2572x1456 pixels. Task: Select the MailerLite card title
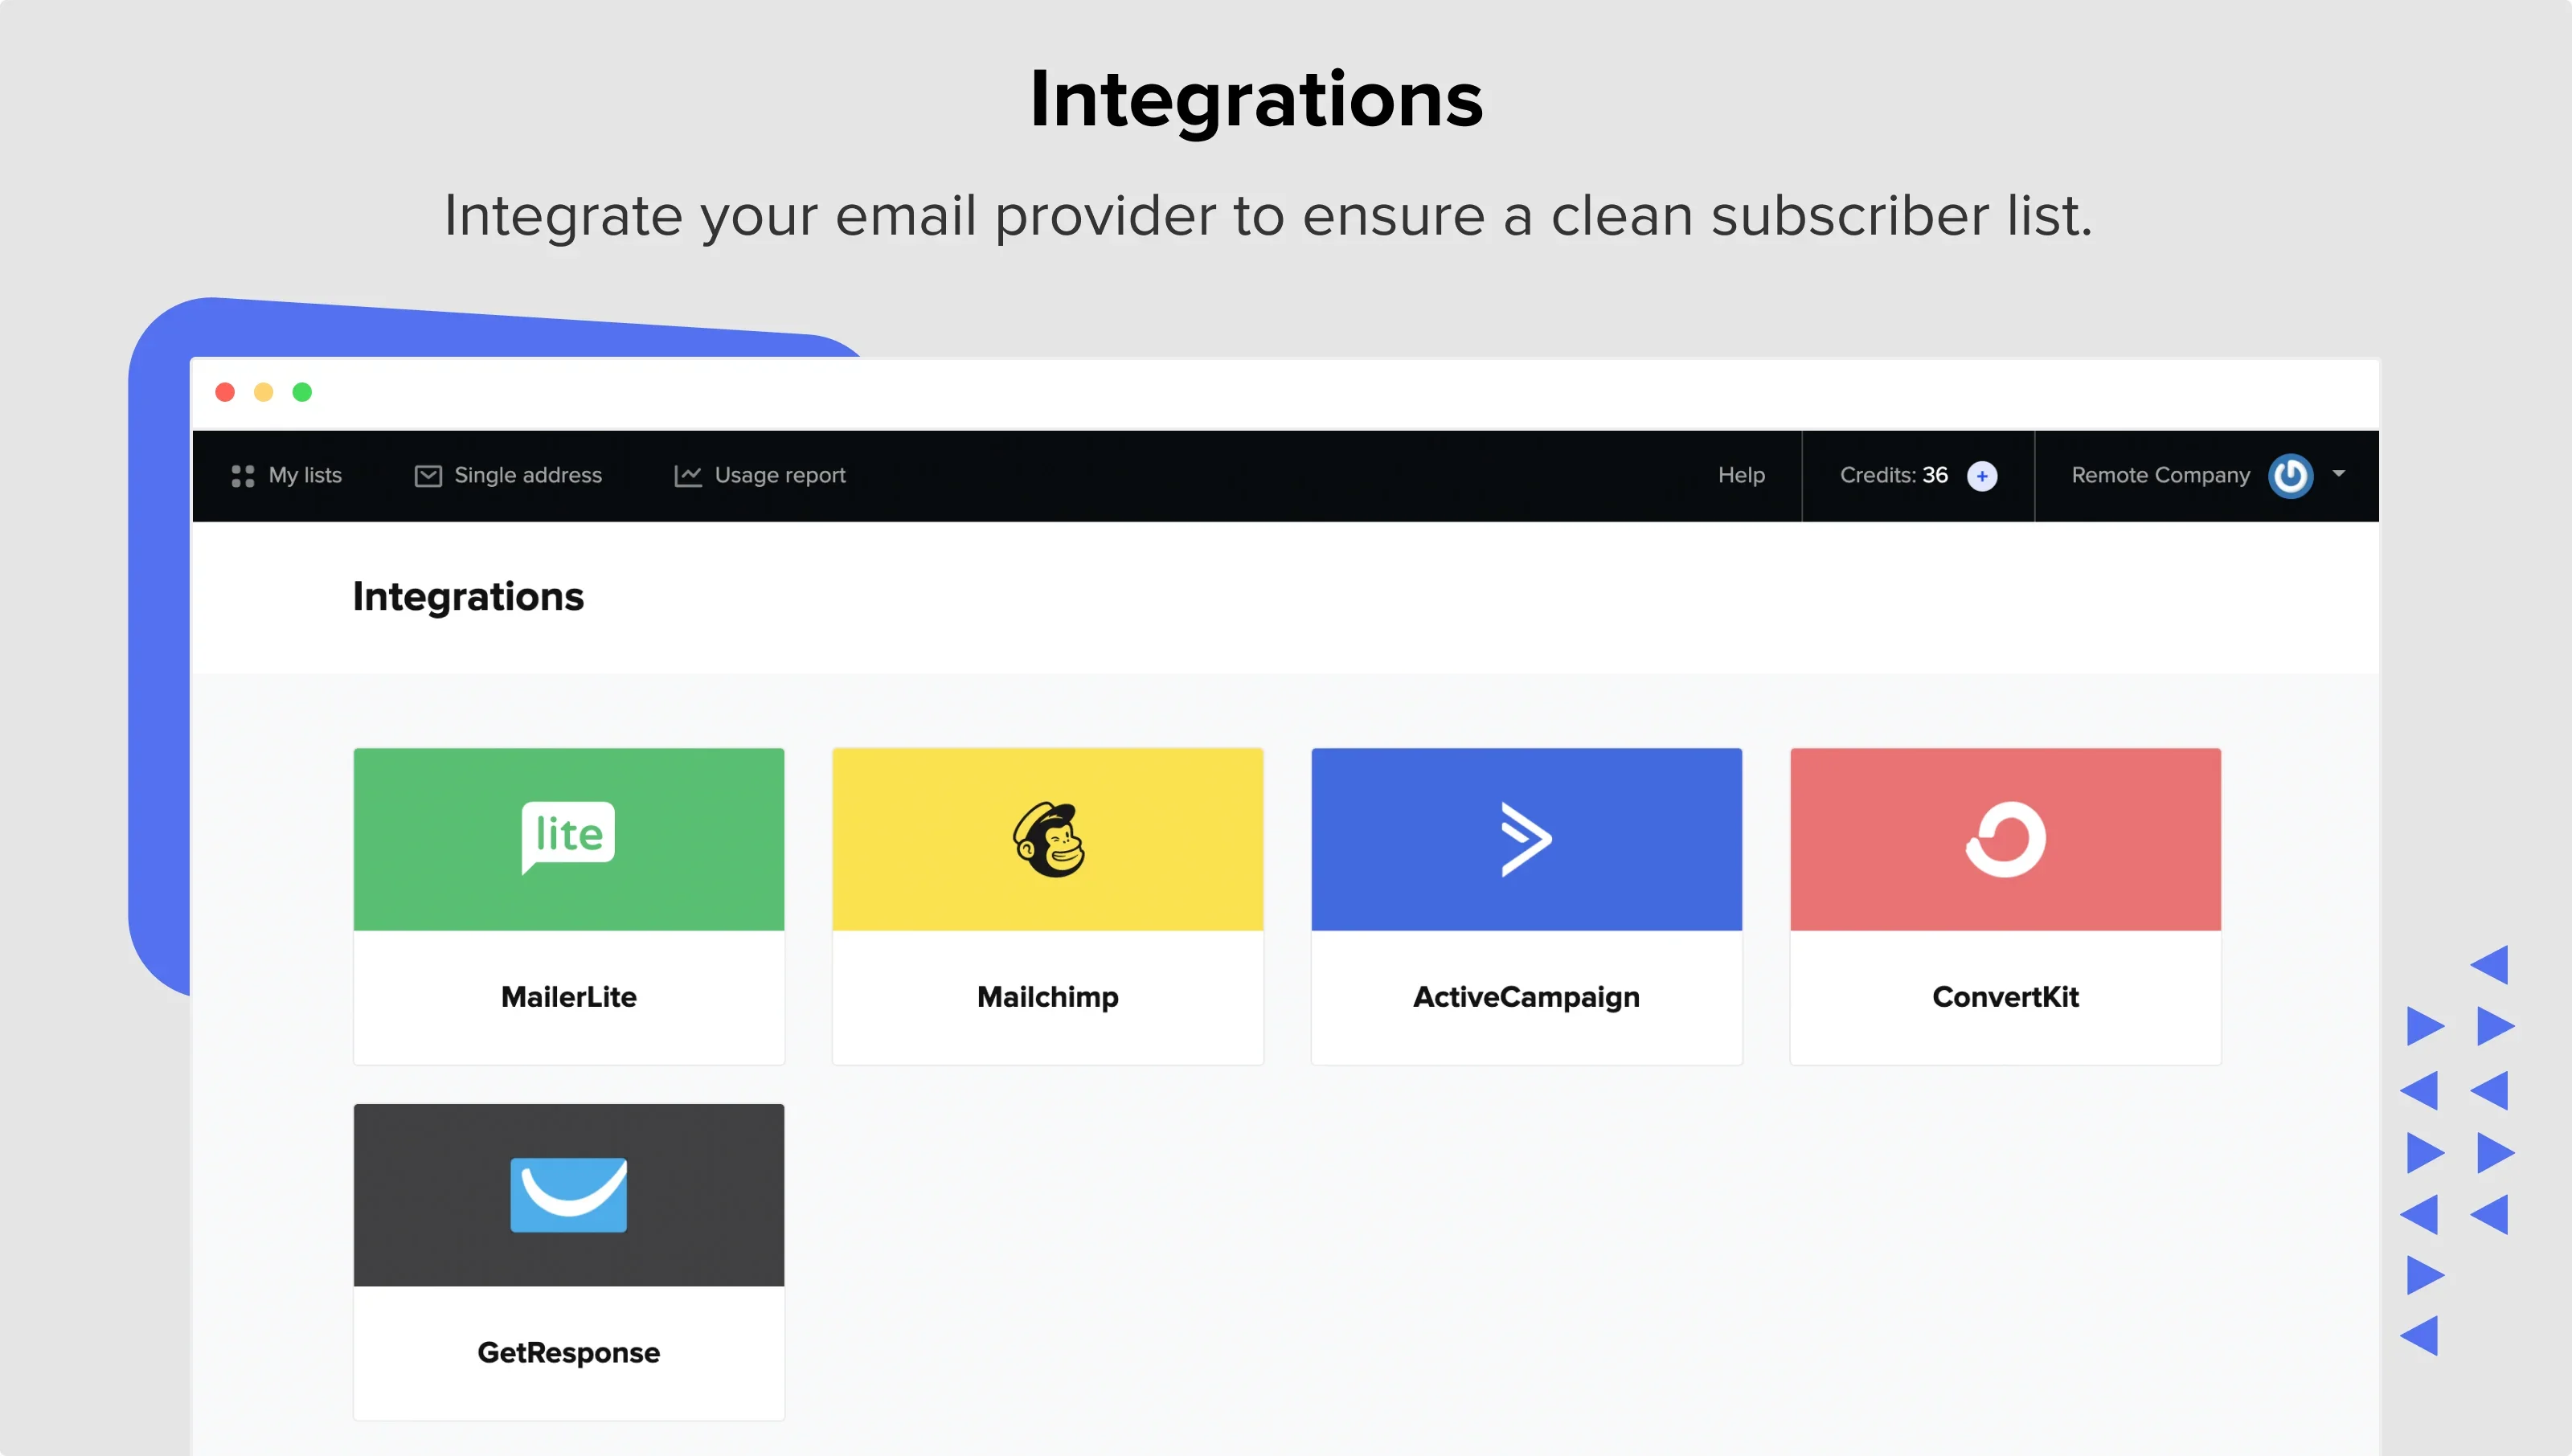[x=568, y=996]
